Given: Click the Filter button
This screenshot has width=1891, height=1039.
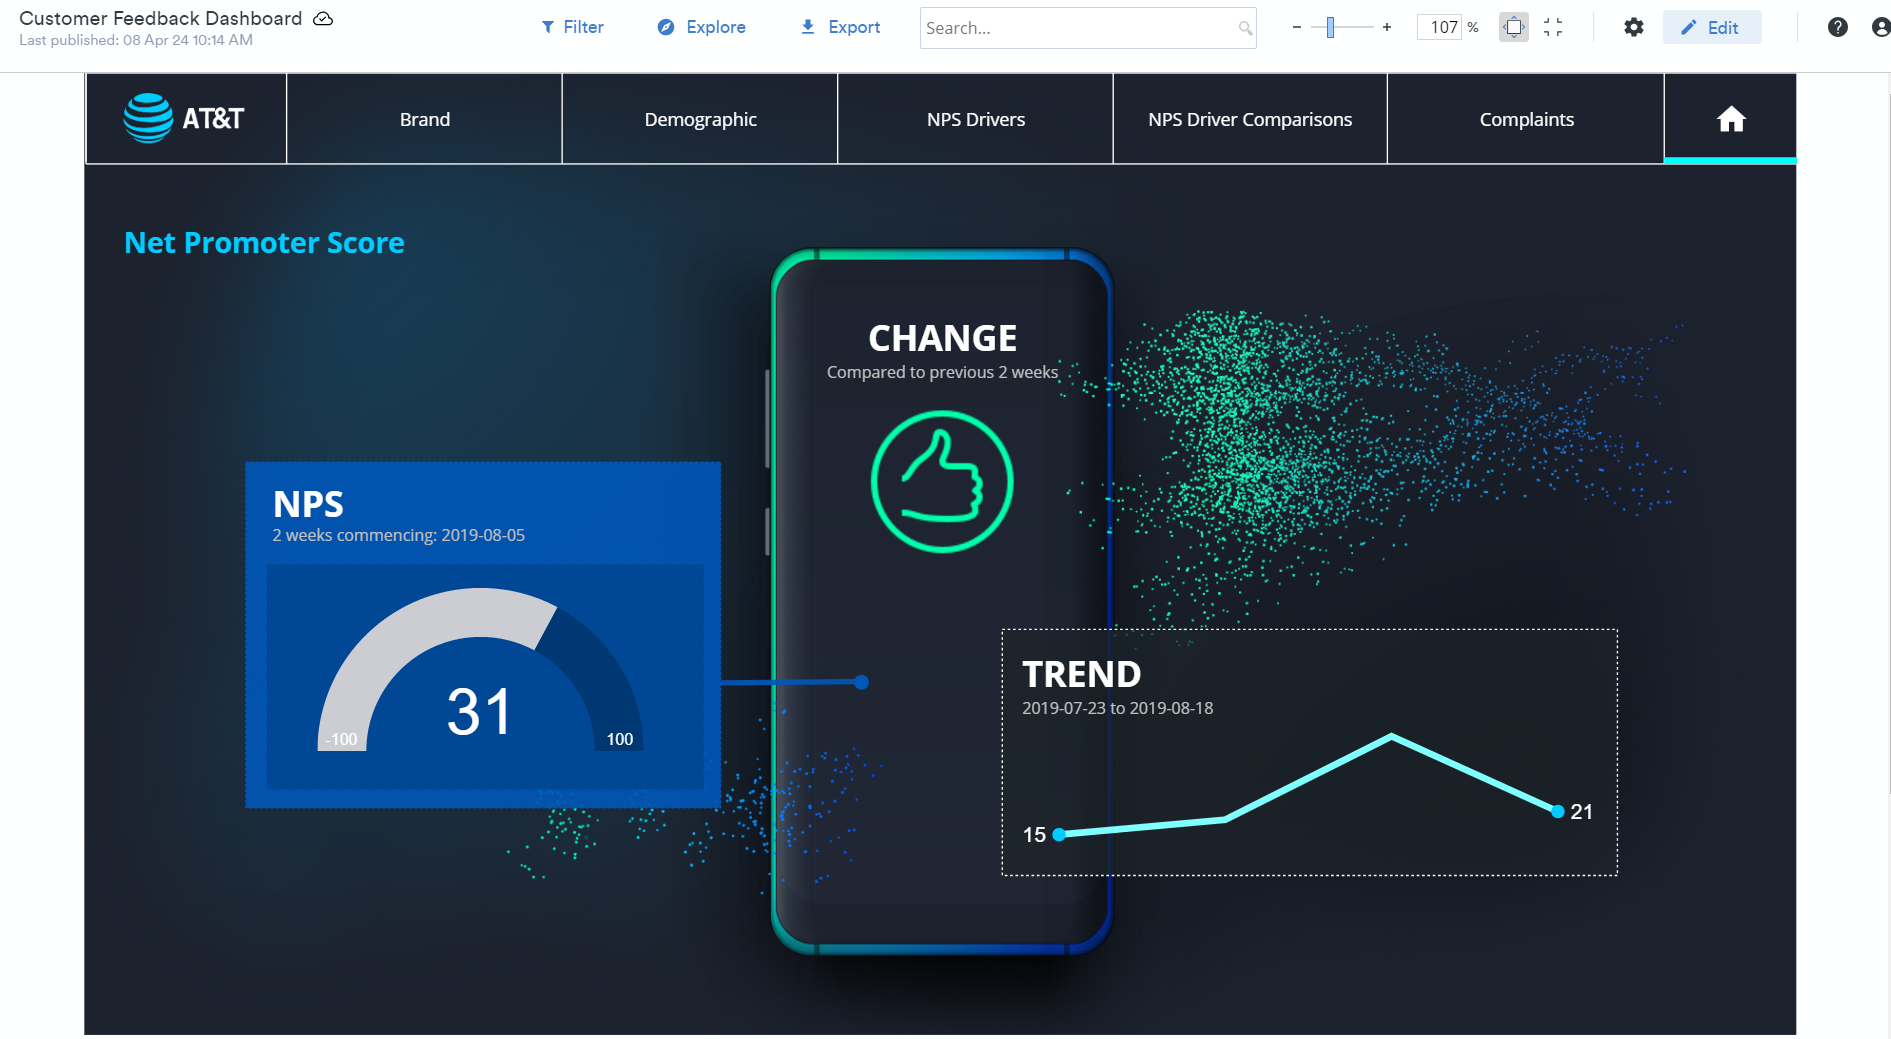Looking at the screenshot, I should [x=572, y=27].
